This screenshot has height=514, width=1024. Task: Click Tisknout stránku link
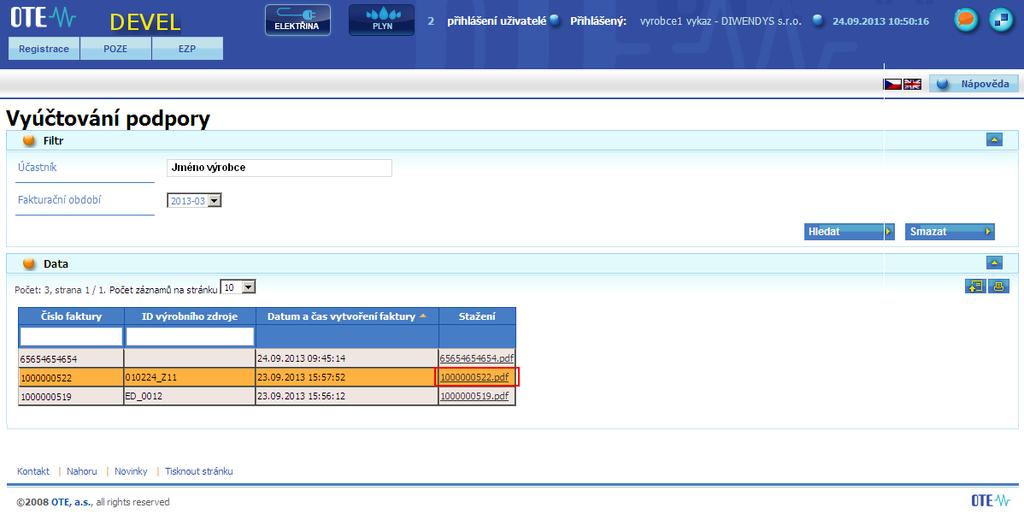(x=199, y=471)
